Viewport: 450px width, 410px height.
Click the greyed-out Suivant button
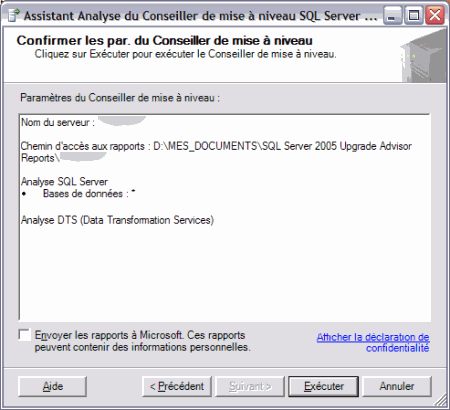click(250, 386)
